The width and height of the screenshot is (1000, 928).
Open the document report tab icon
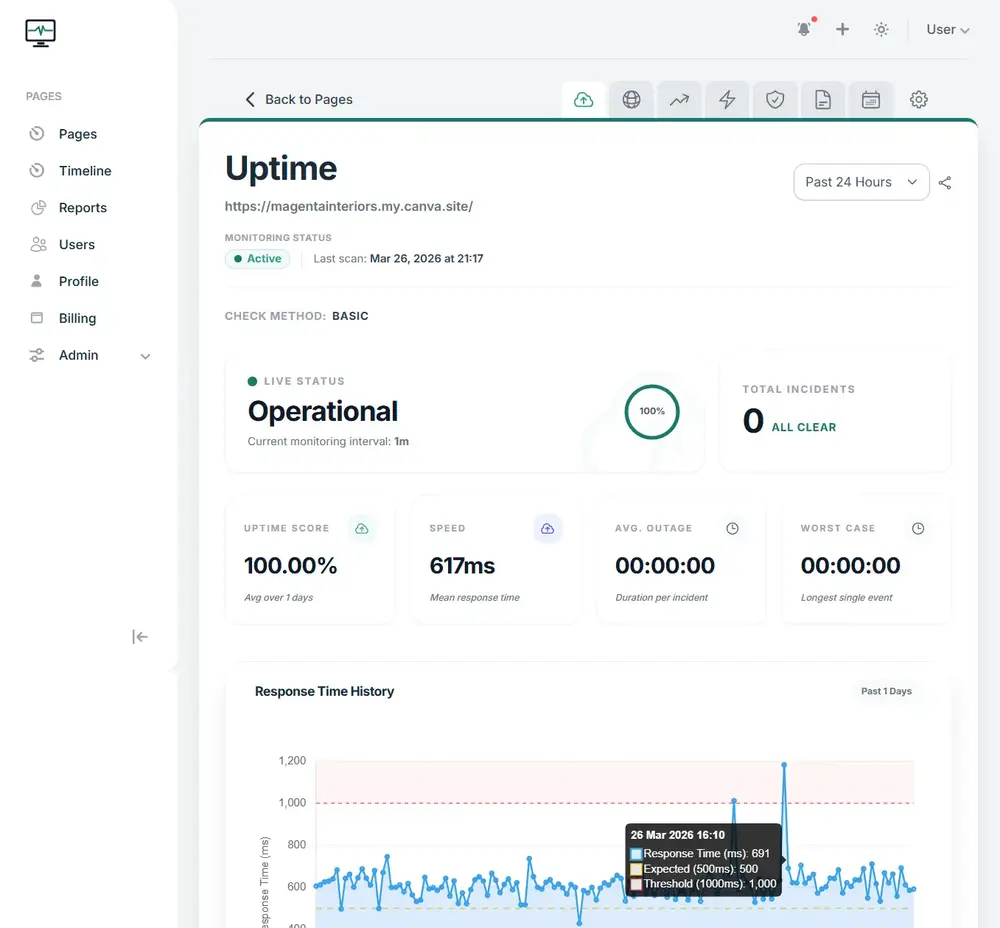[x=823, y=99]
